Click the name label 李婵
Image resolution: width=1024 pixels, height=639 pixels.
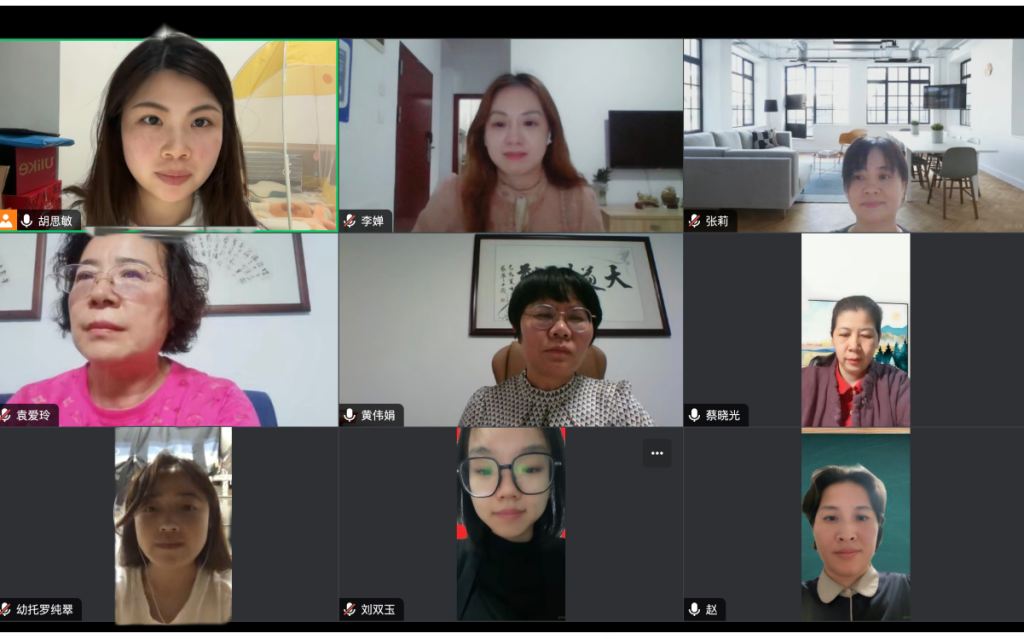click(372, 221)
